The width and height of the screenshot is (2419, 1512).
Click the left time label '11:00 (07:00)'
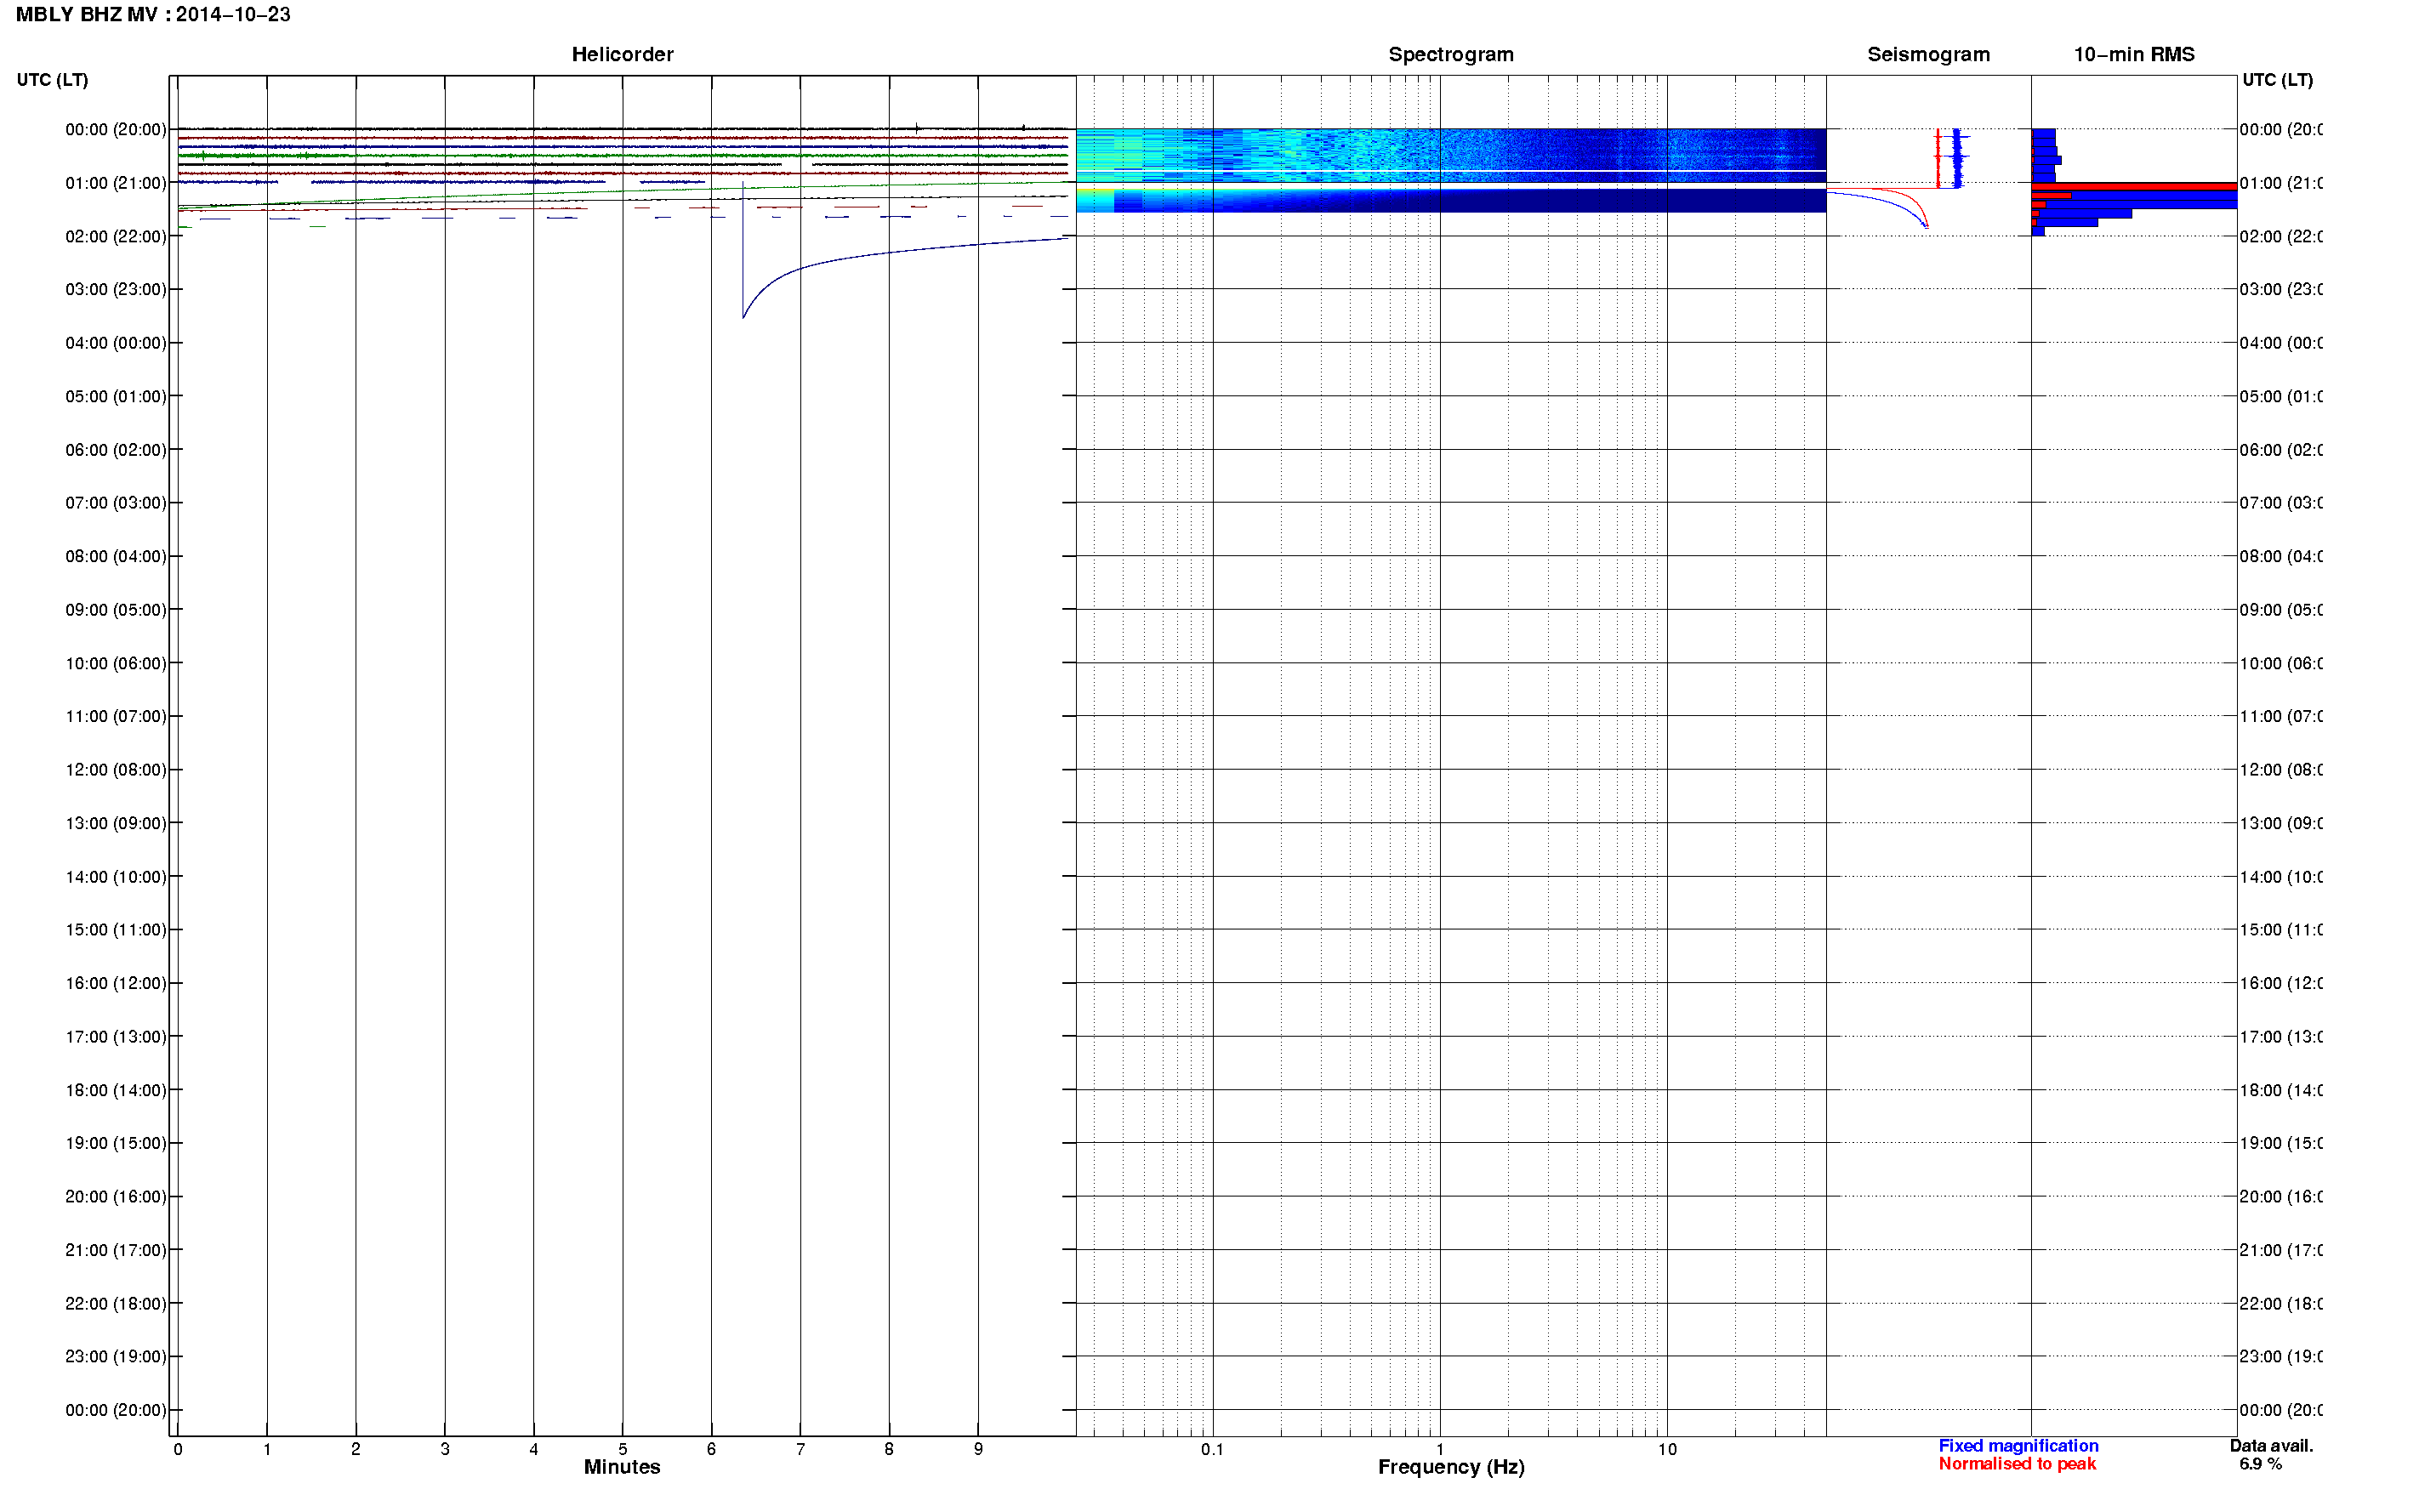pyautogui.click(x=116, y=717)
